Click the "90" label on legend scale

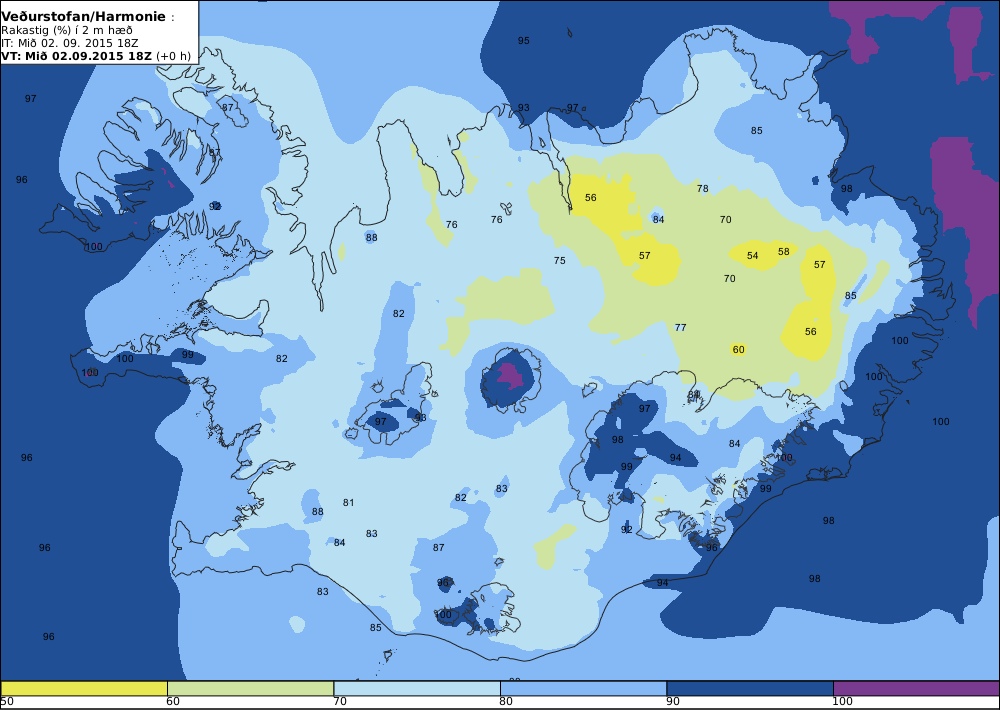pyautogui.click(x=673, y=702)
